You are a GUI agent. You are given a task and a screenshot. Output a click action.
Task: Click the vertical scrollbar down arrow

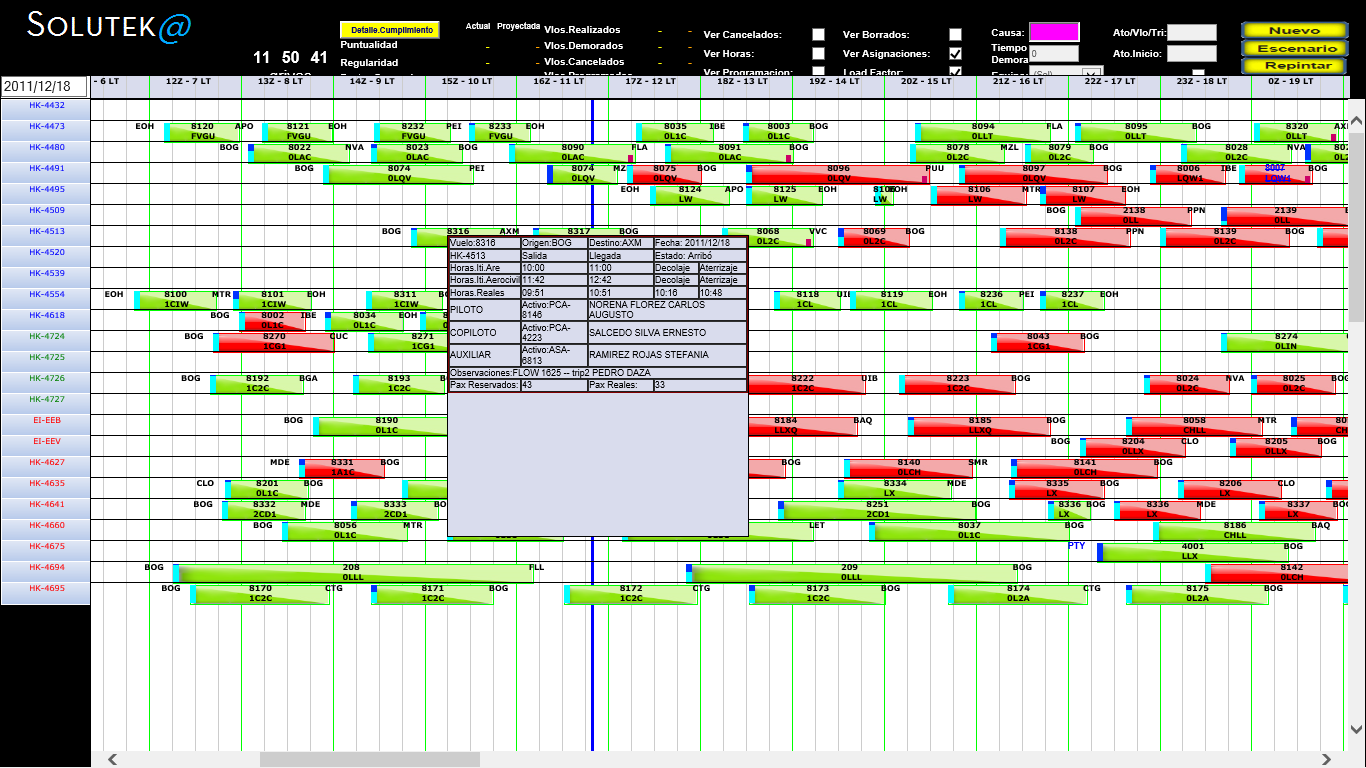click(1356, 729)
